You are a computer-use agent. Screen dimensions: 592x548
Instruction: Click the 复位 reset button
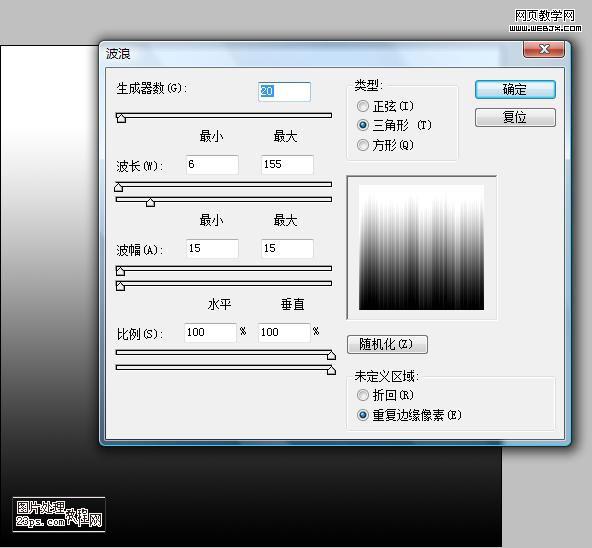pos(515,117)
